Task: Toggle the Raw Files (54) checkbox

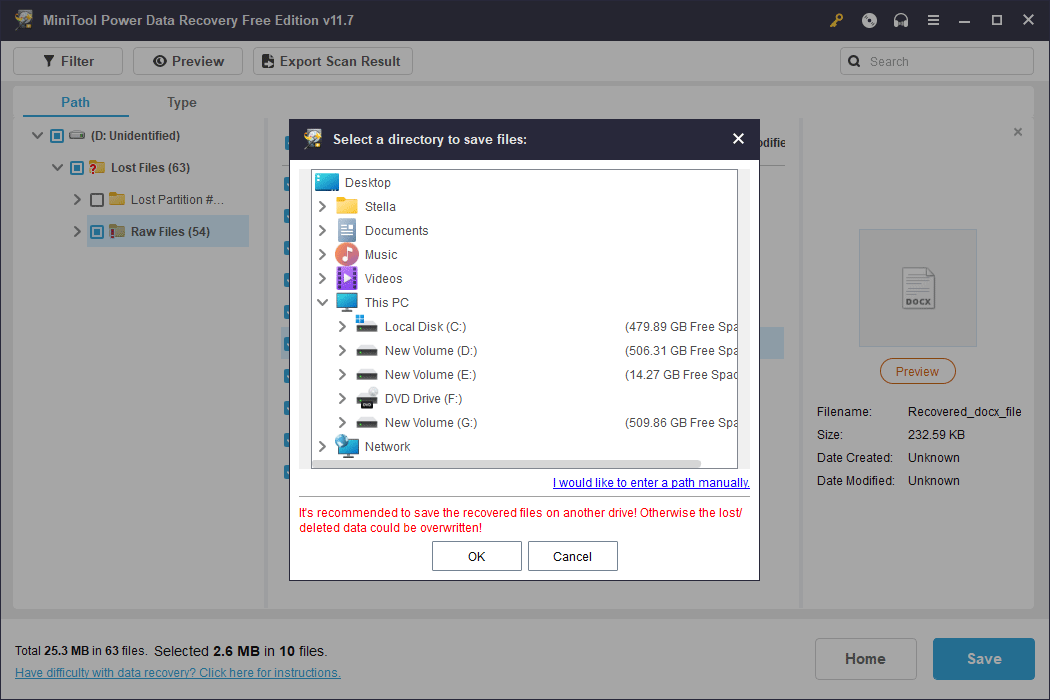Action: click(x=97, y=232)
